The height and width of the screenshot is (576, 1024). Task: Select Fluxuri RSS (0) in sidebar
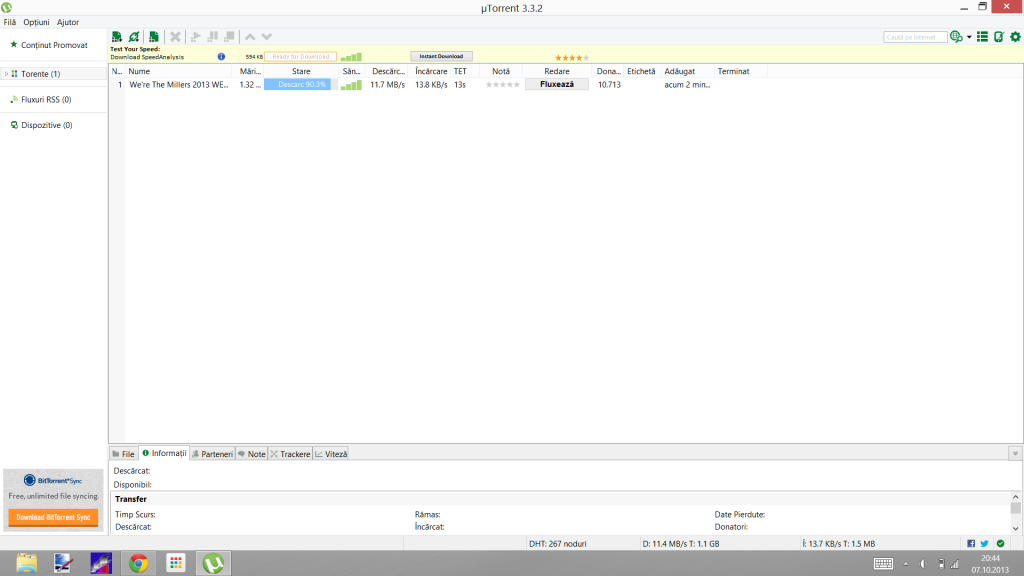pos(46,99)
